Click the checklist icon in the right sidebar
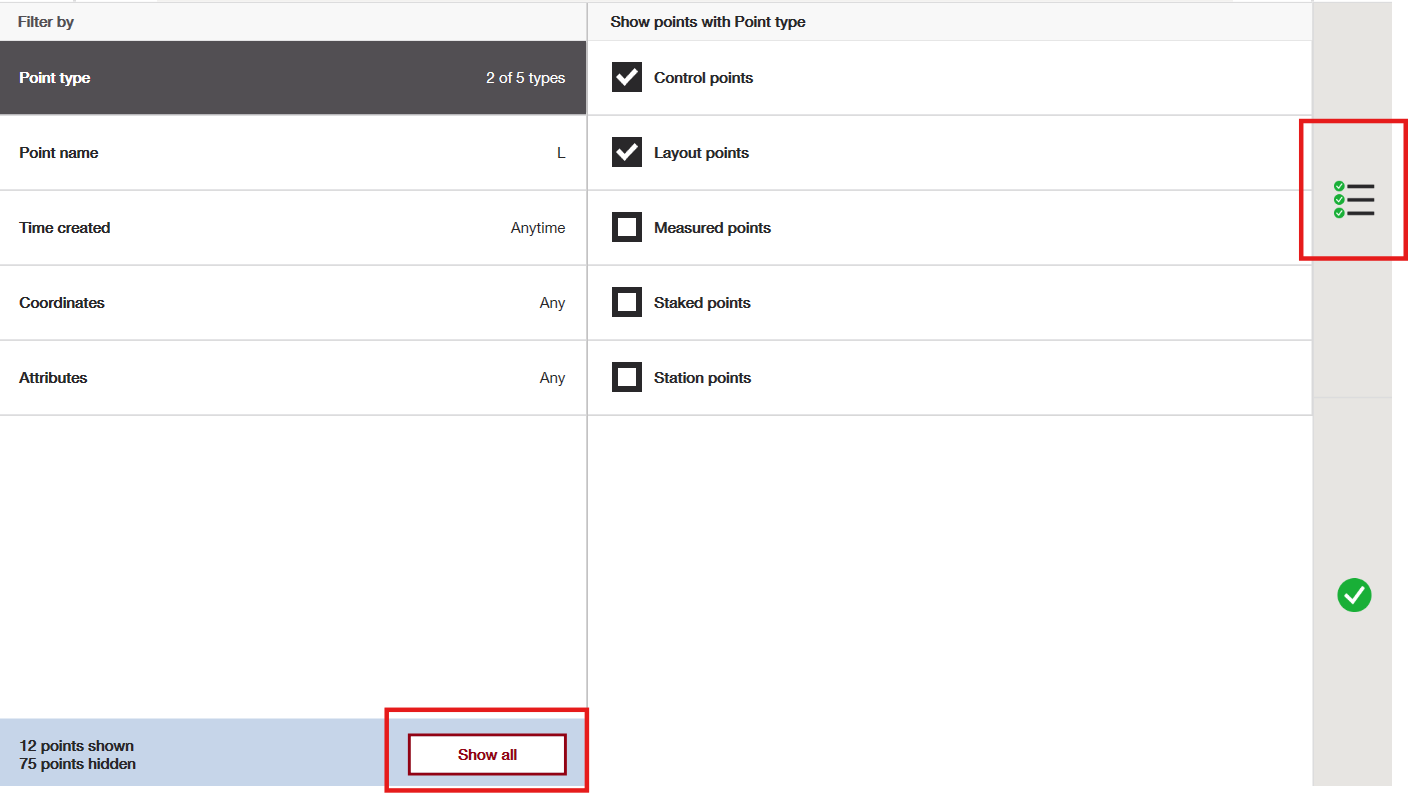 [x=1354, y=199]
